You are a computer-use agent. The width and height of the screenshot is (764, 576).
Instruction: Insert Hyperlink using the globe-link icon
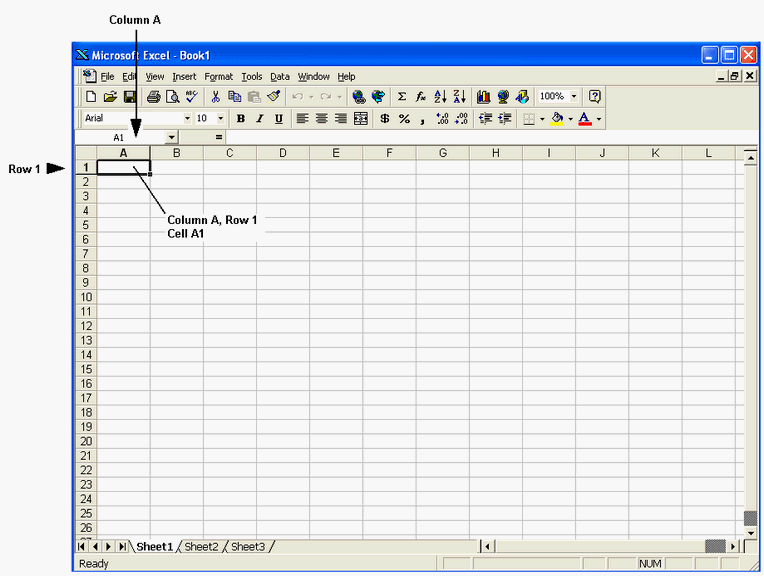pos(359,96)
